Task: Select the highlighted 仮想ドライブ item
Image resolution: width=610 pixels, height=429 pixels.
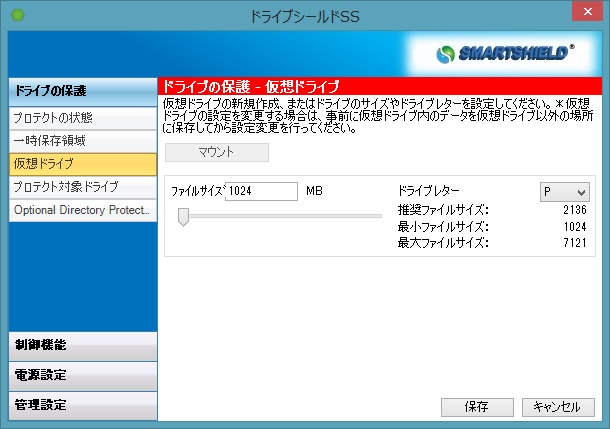Action: click(81, 164)
